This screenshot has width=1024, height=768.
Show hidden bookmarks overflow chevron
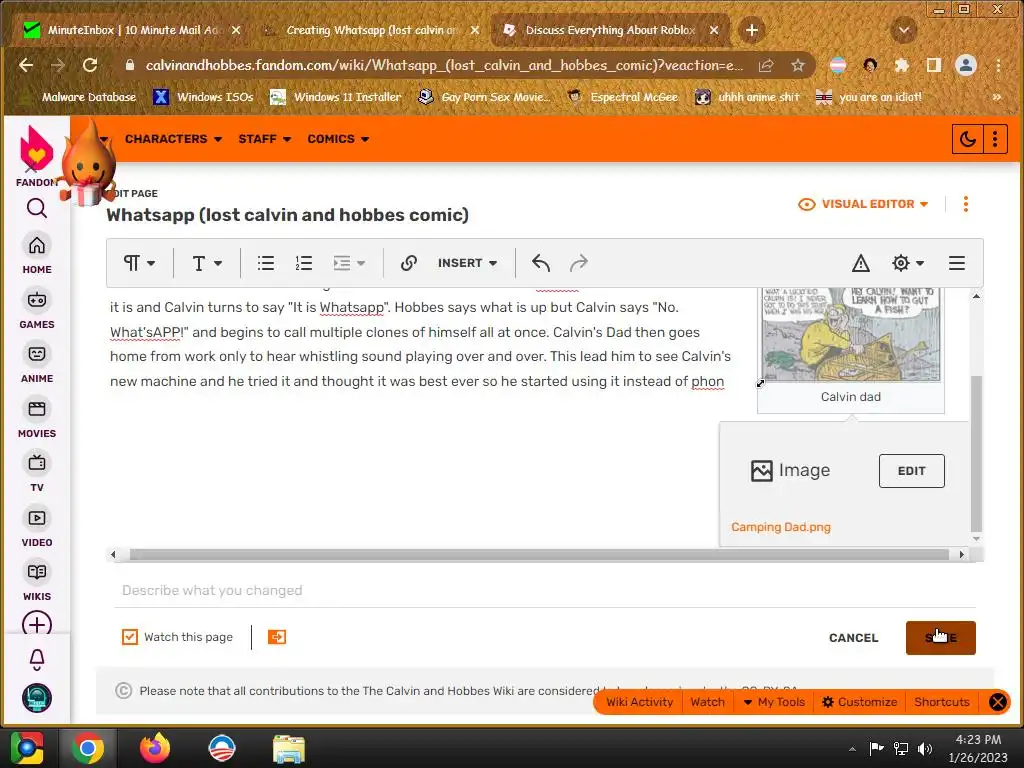click(x=997, y=97)
